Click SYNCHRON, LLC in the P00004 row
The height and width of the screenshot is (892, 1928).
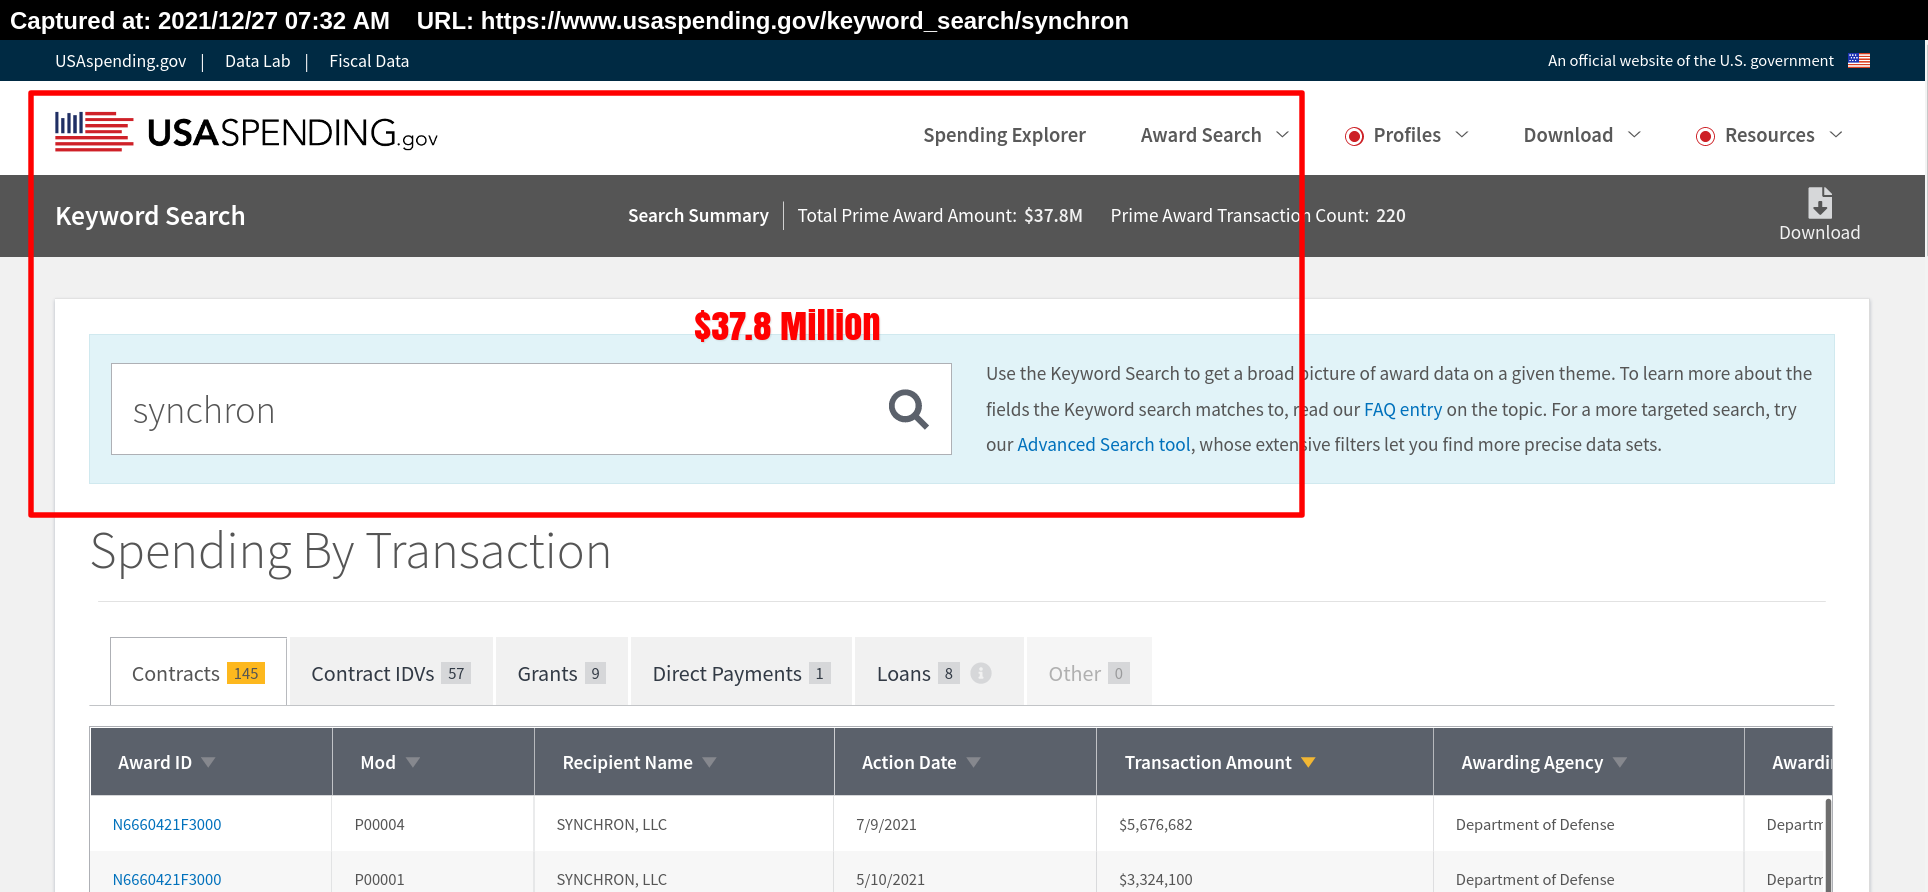(x=611, y=824)
